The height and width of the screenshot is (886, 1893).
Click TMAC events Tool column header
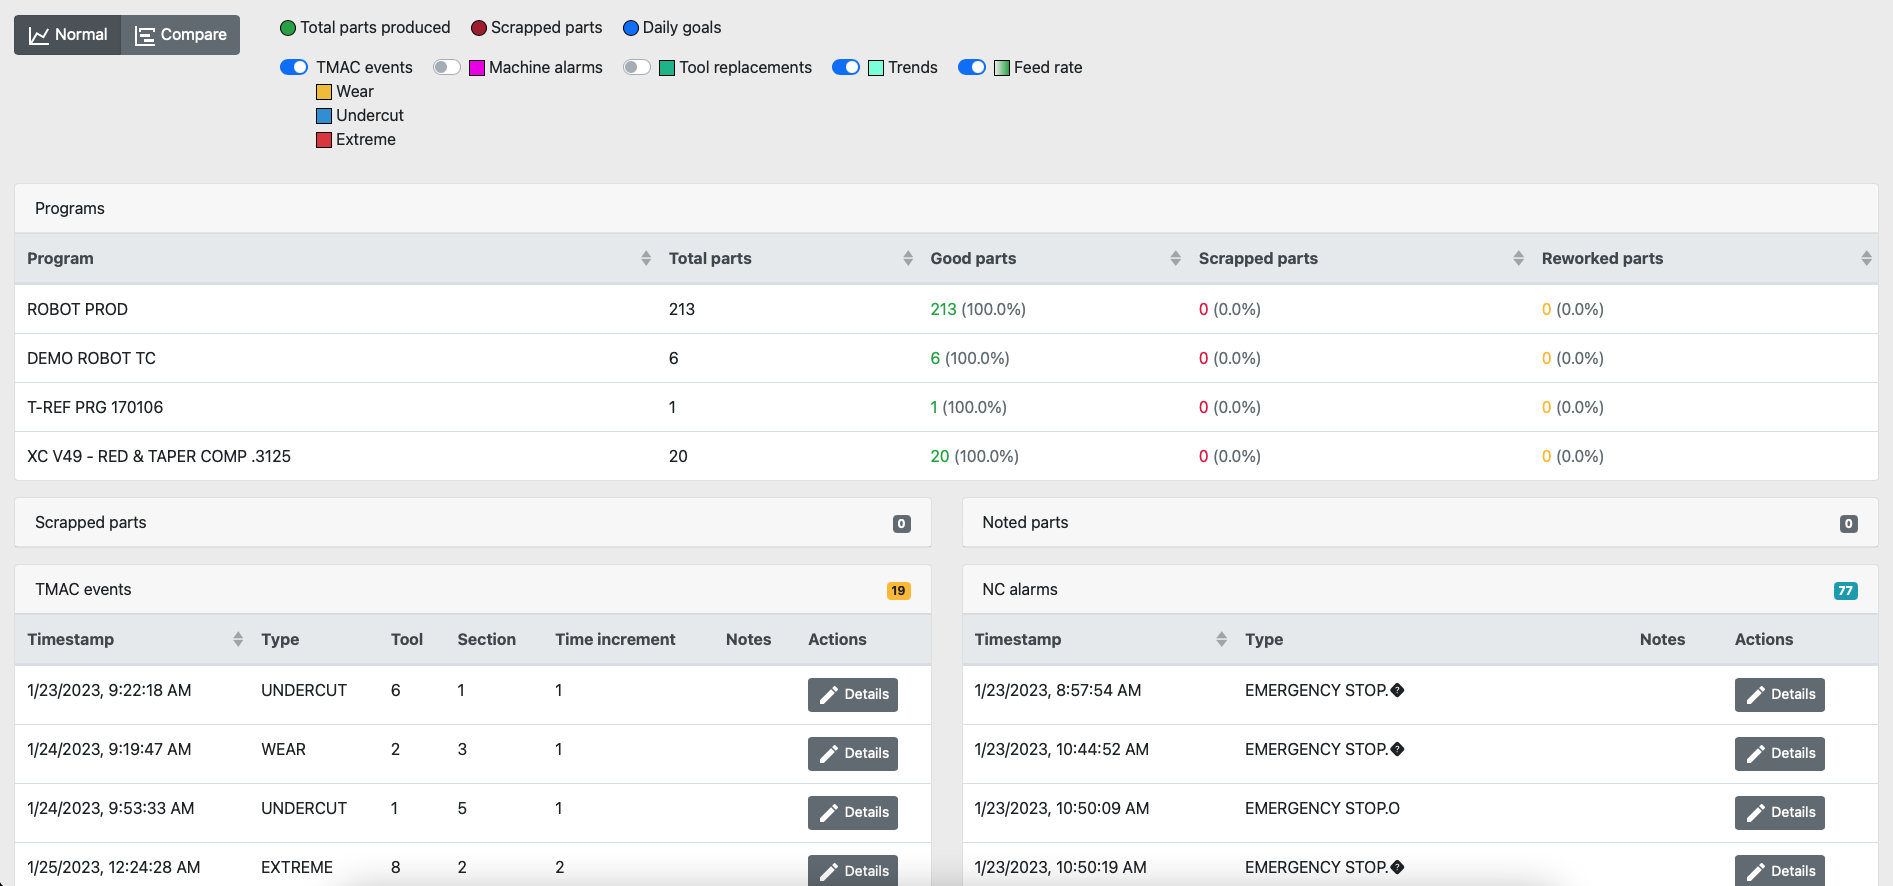tap(407, 640)
